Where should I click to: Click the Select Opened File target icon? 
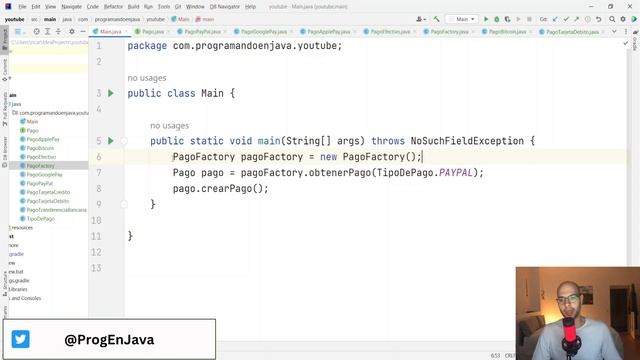pyautogui.click(x=36, y=31)
